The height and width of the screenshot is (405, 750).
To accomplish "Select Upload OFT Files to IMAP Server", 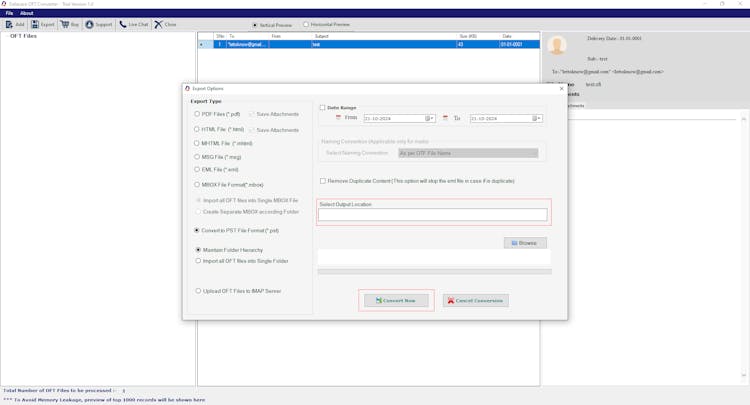I will [x=198, y=291].
